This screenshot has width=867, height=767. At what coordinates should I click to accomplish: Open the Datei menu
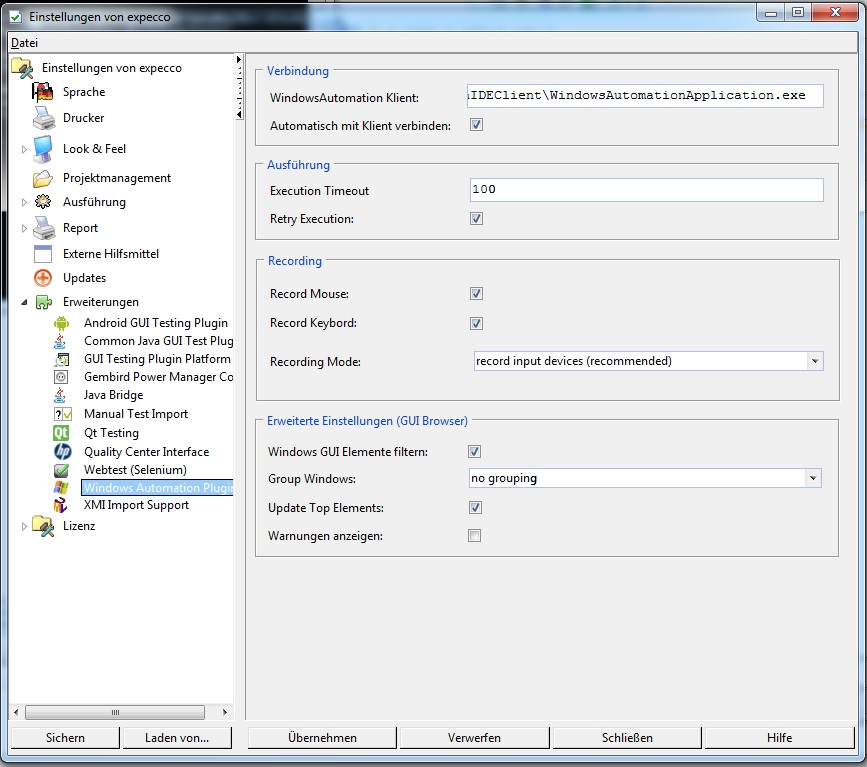pos(24,43)
